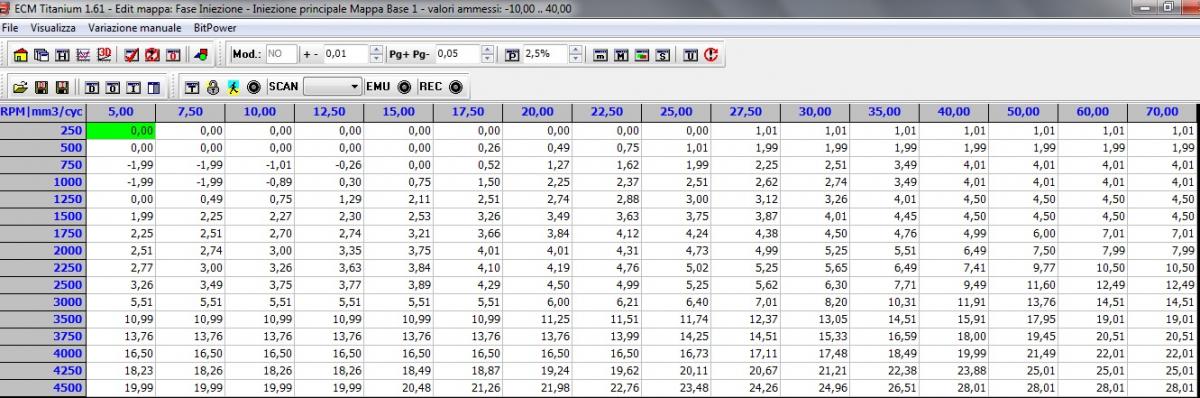The height and width of the screenshot is (398, 1200).
Task: Click the overlapping windows icon after the house
Action: pyautogui.click(x=42, y=55)
